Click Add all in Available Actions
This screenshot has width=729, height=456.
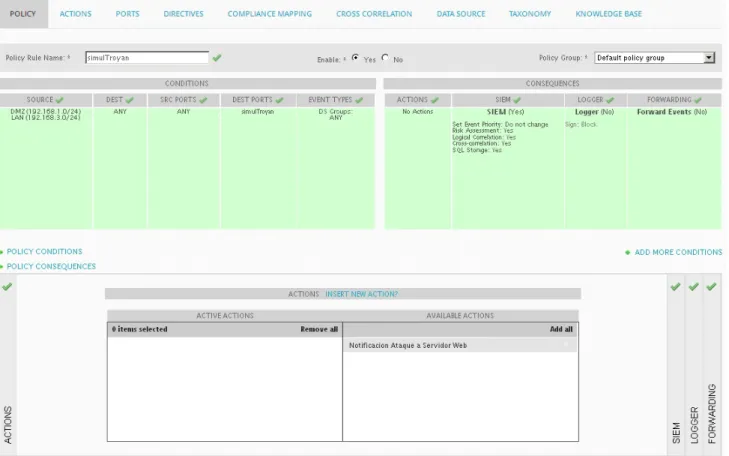561,329
